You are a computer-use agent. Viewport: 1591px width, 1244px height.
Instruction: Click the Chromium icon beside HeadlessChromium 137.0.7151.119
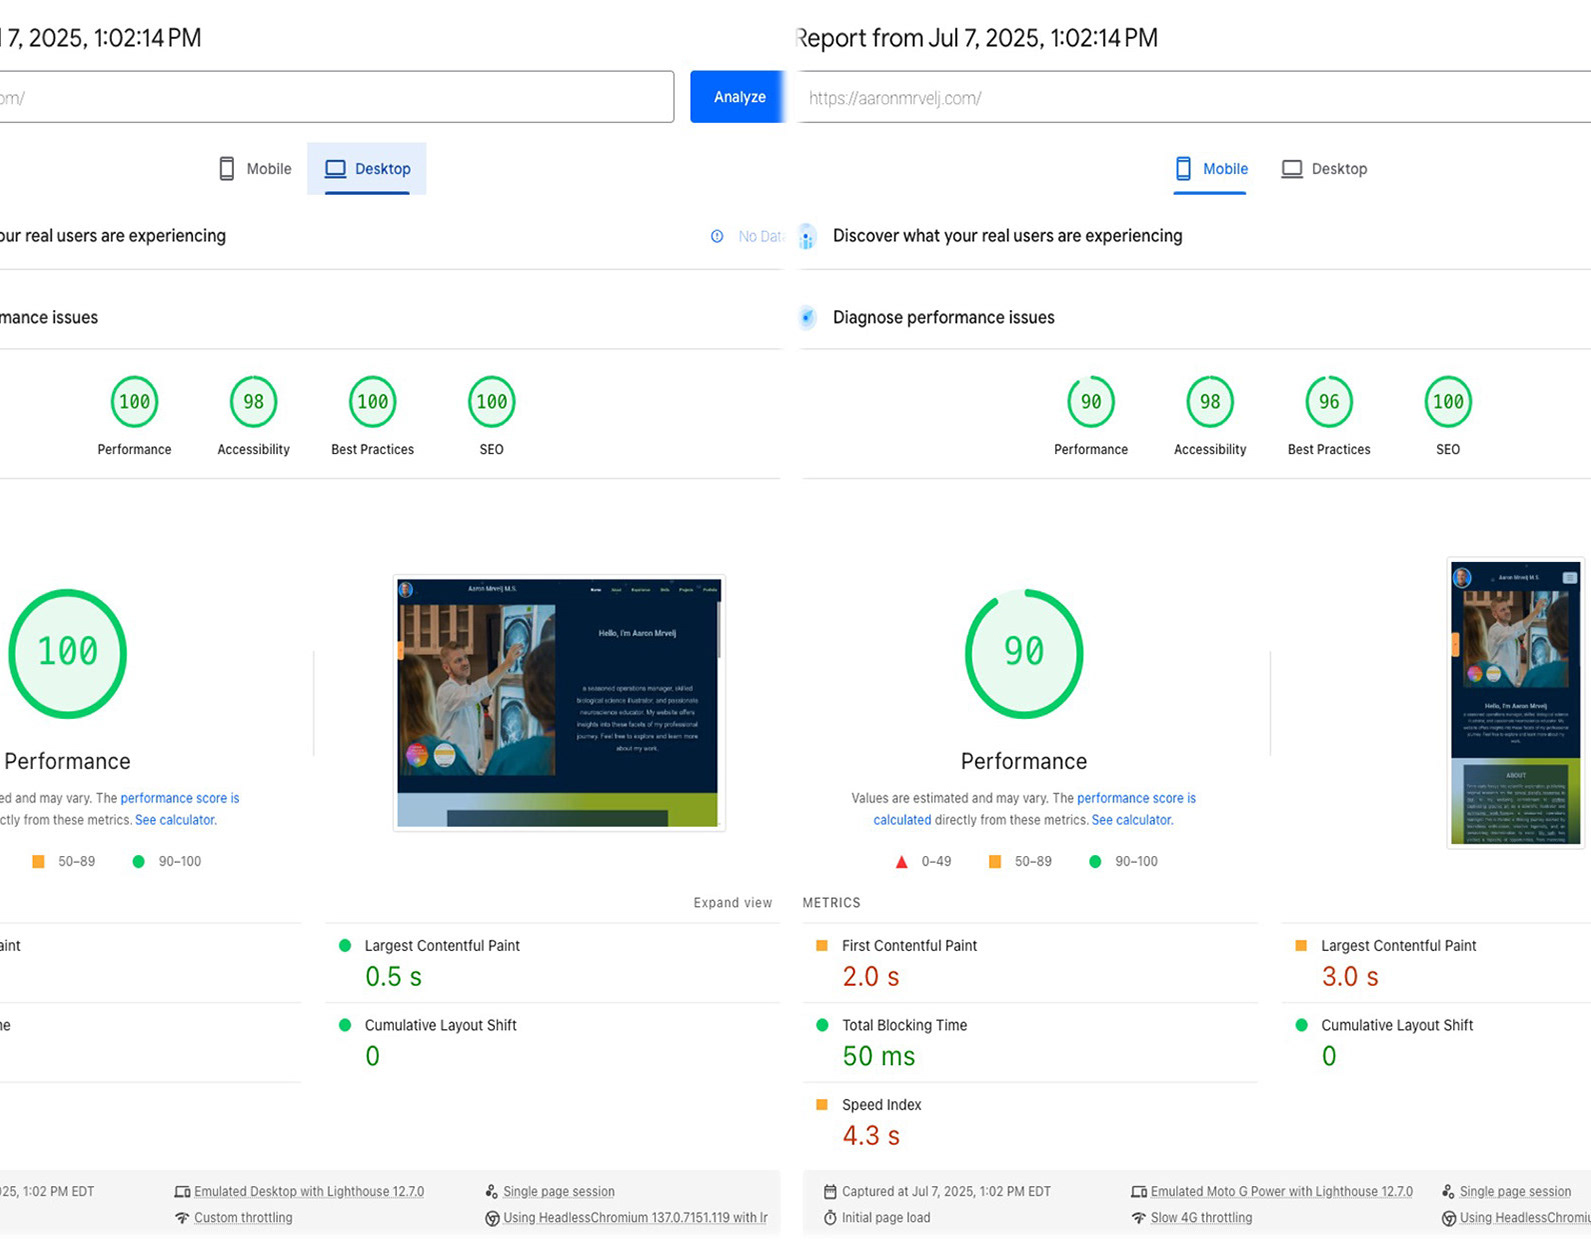[492, 1218]
